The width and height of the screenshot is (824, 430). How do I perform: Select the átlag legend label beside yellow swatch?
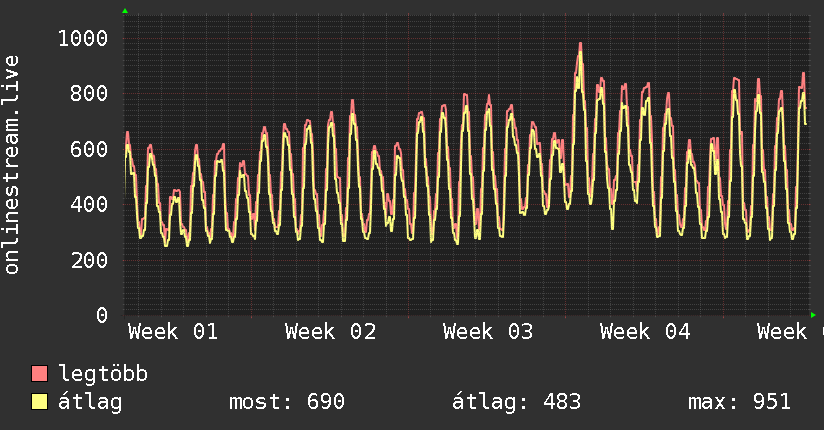91,402
